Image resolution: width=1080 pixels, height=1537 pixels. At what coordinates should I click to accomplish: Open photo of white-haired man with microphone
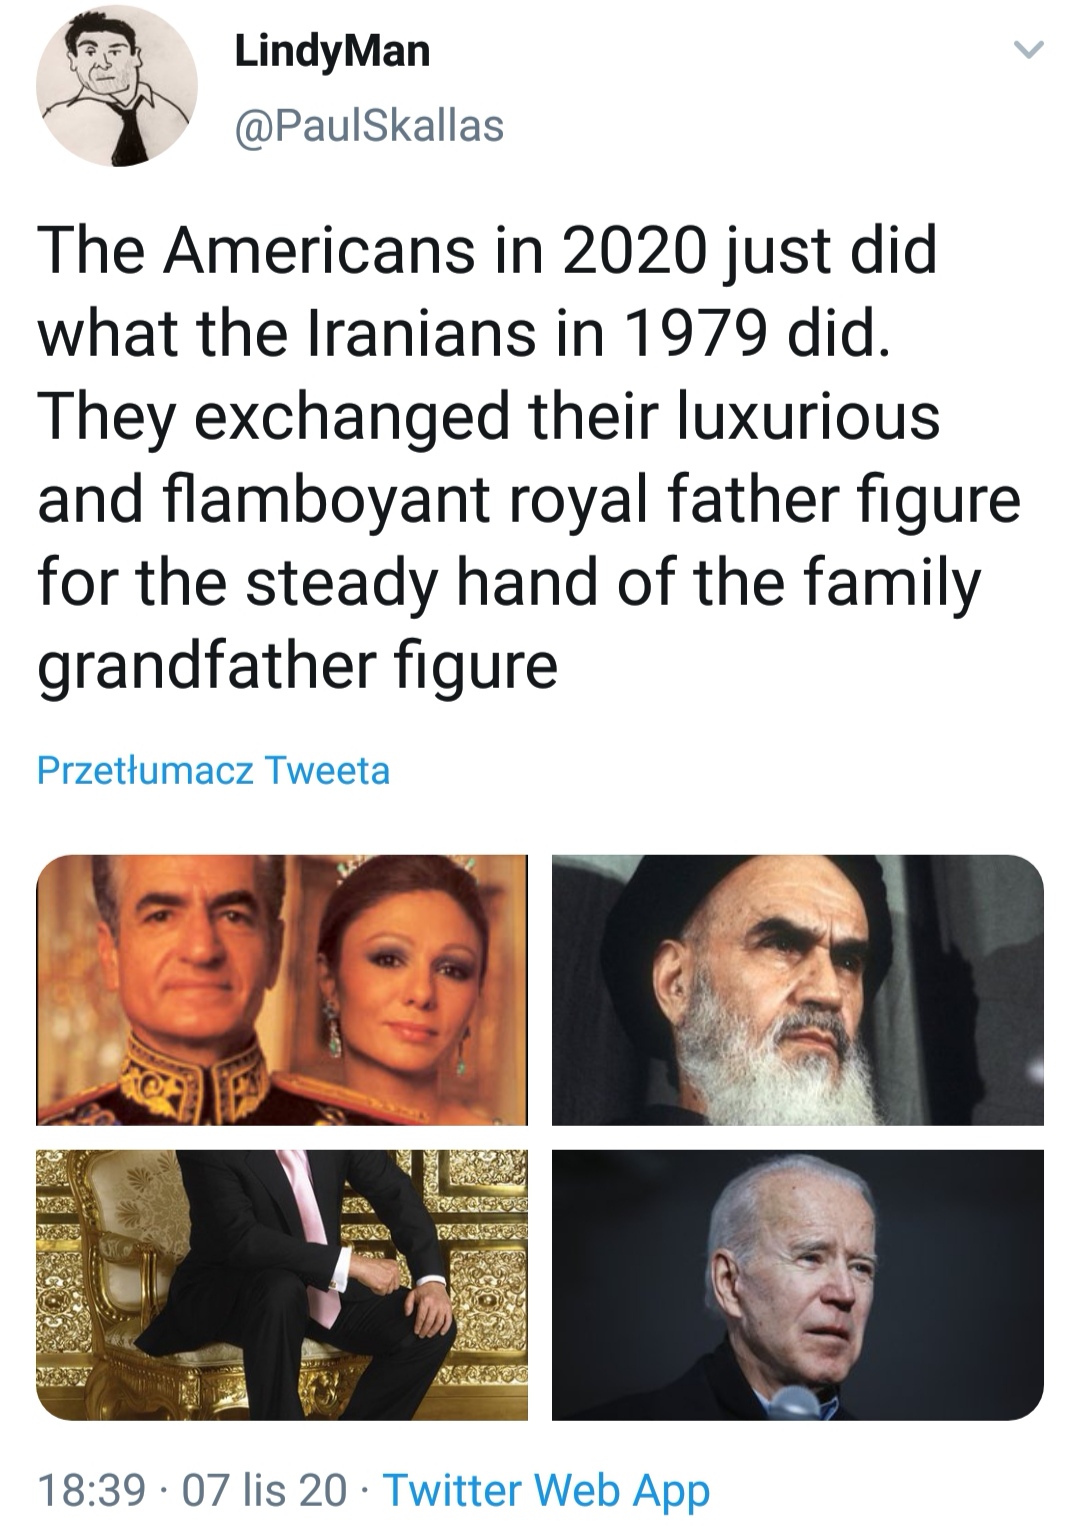pos(798,1285)
